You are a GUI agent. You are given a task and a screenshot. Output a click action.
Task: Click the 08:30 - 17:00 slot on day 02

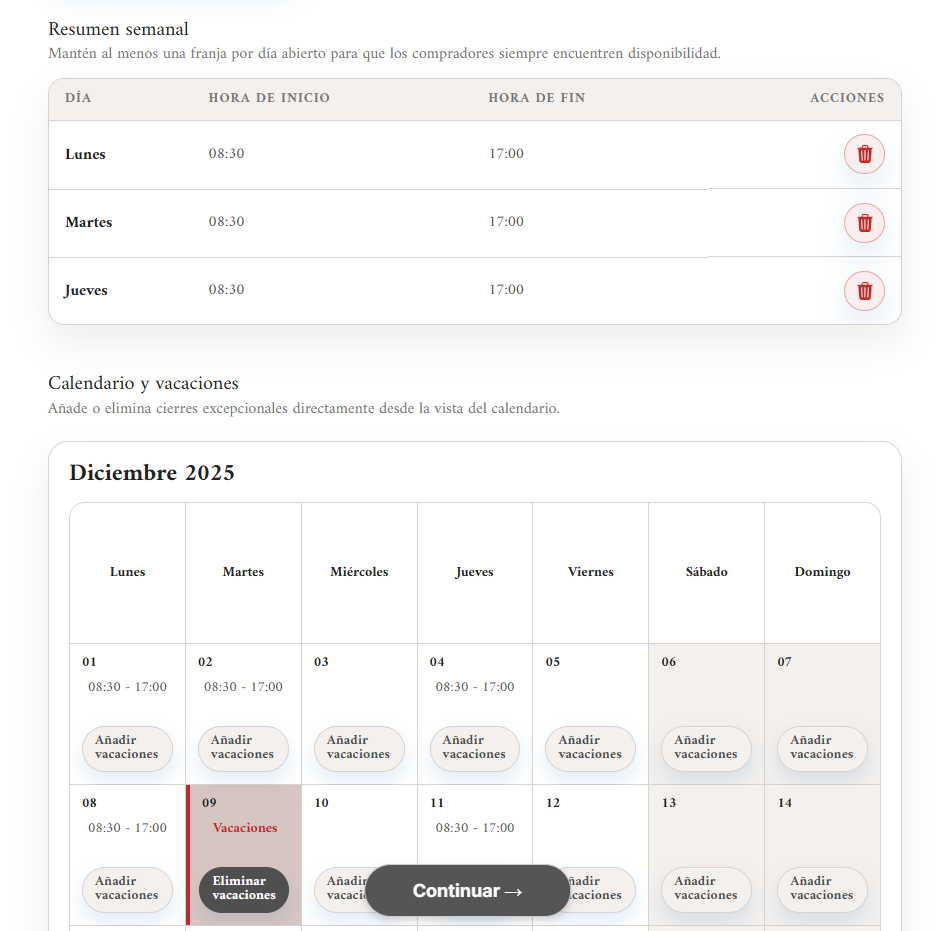click(x=243, y=687)
